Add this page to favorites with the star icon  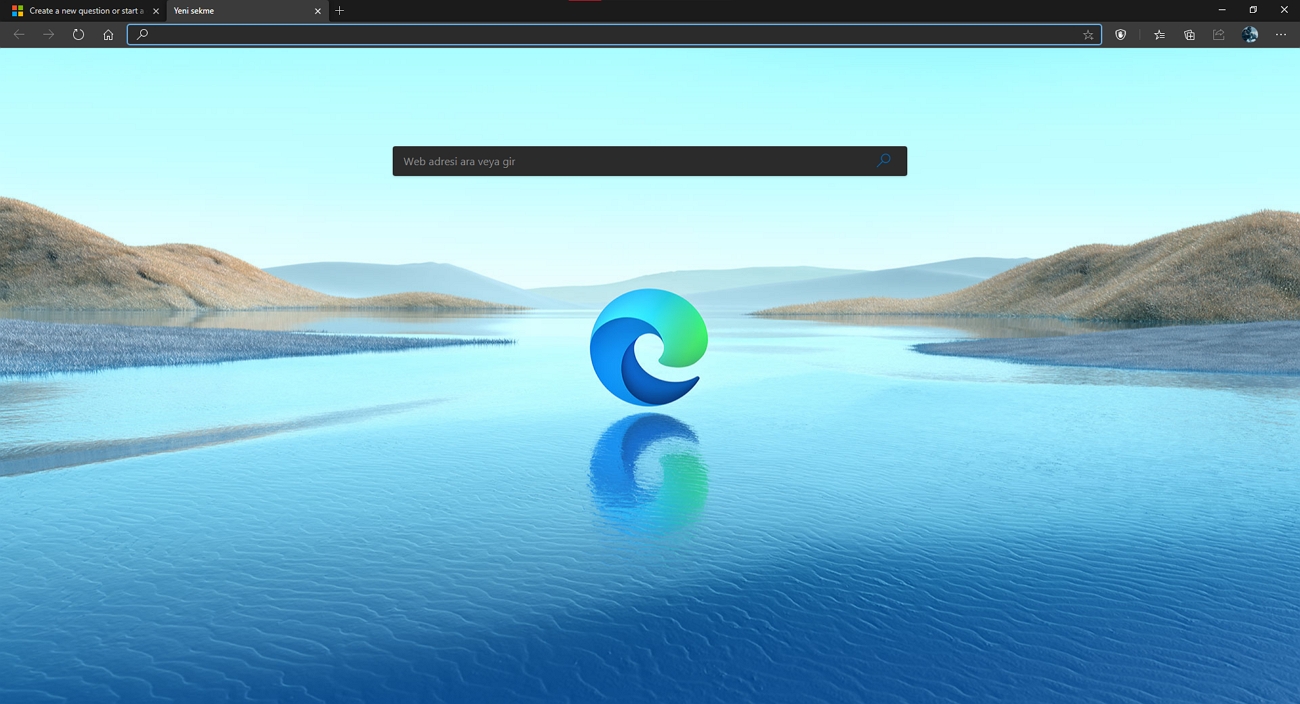click(1087, 34)
